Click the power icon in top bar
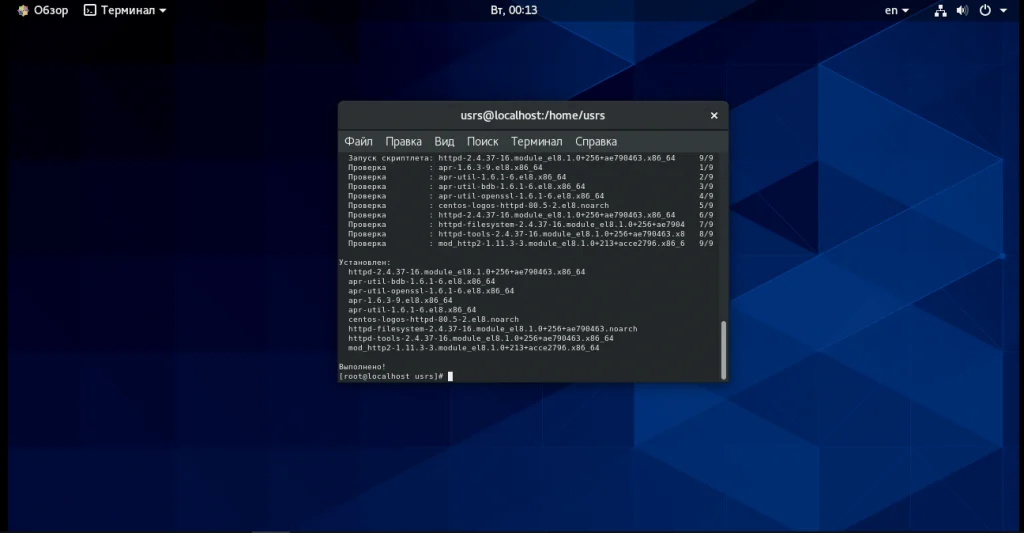This screenshot has width=1024, height=533. [x=985, y=10]
